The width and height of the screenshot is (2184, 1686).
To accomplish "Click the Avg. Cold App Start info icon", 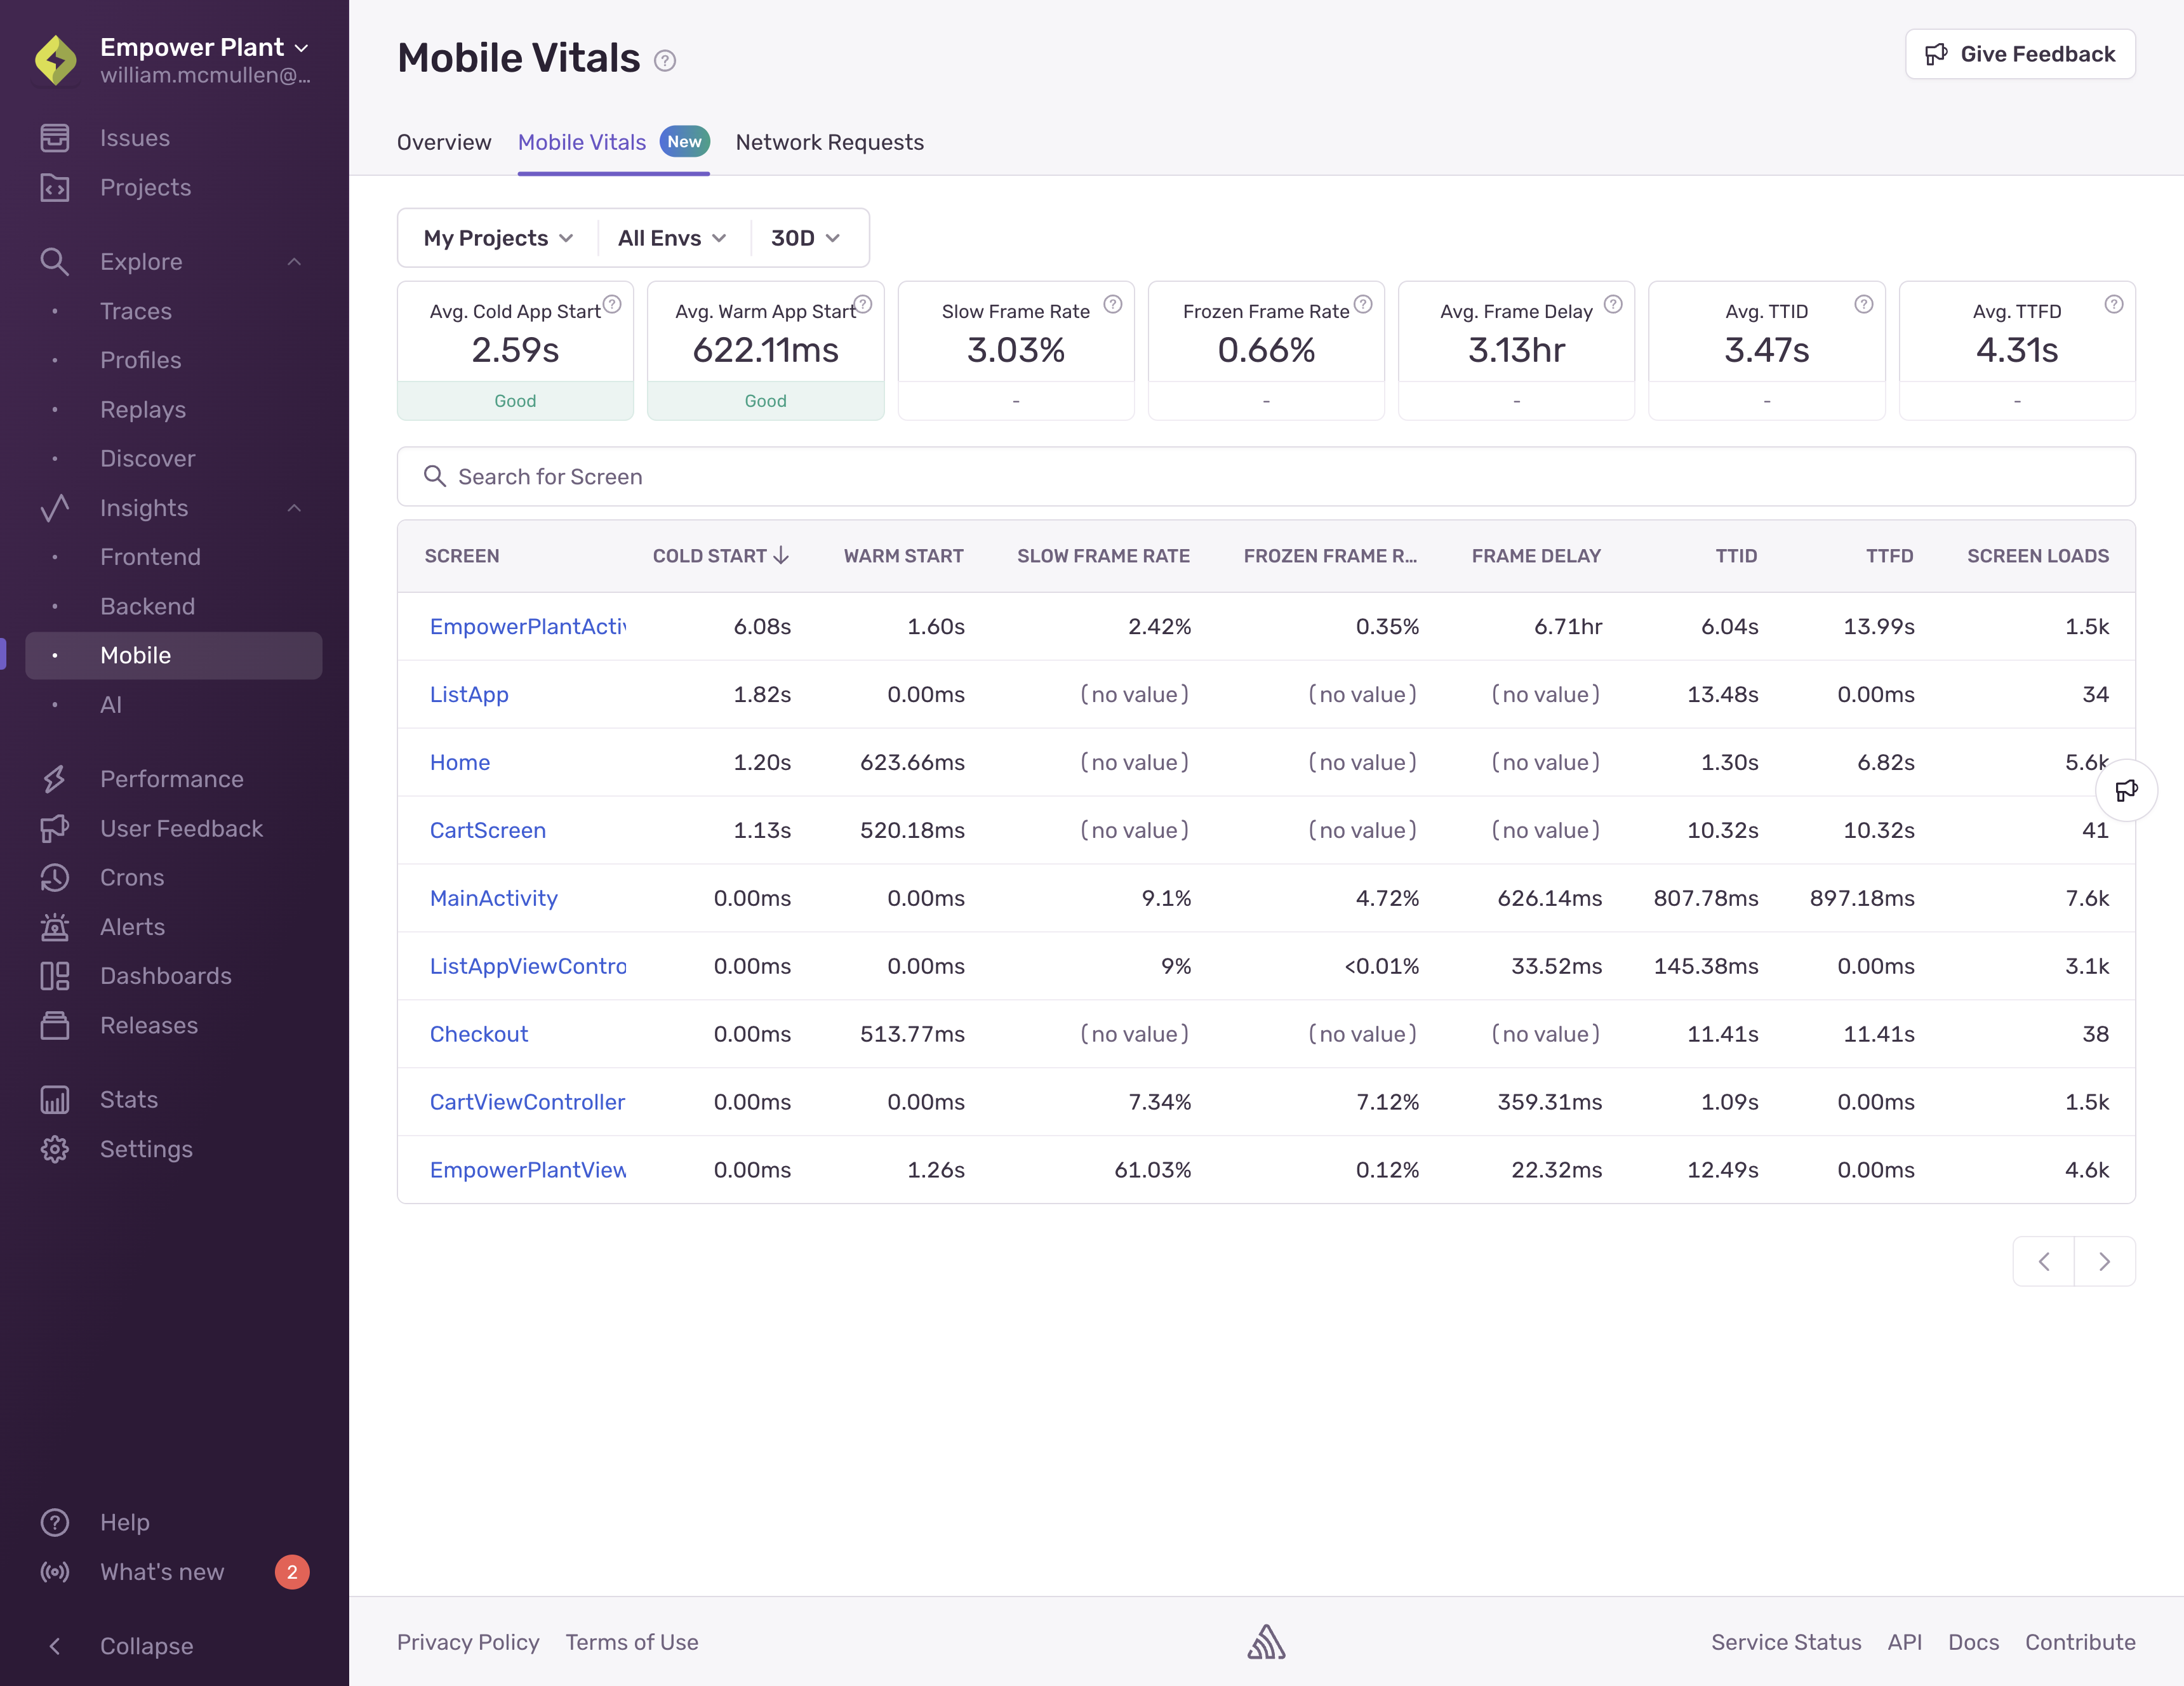I will click(612, 304).
